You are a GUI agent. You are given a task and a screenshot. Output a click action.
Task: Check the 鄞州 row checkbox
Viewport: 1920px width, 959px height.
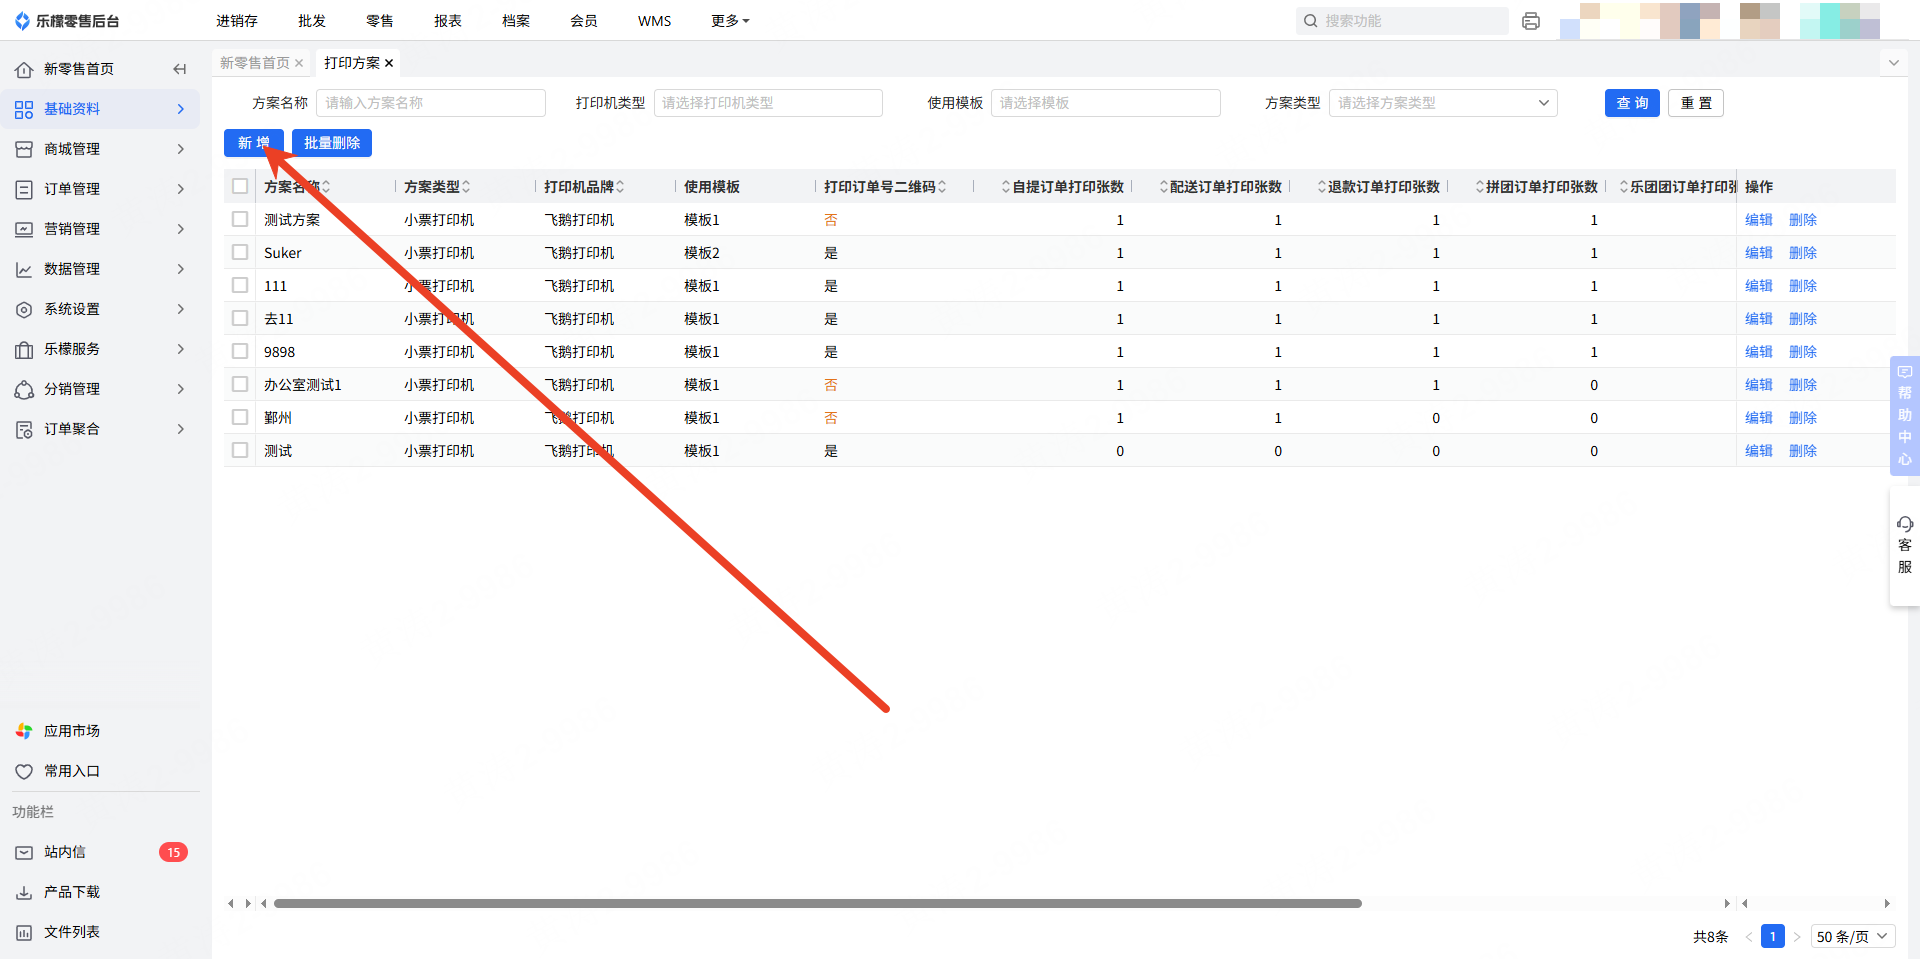pyautogui.click(x=240, y=417)
